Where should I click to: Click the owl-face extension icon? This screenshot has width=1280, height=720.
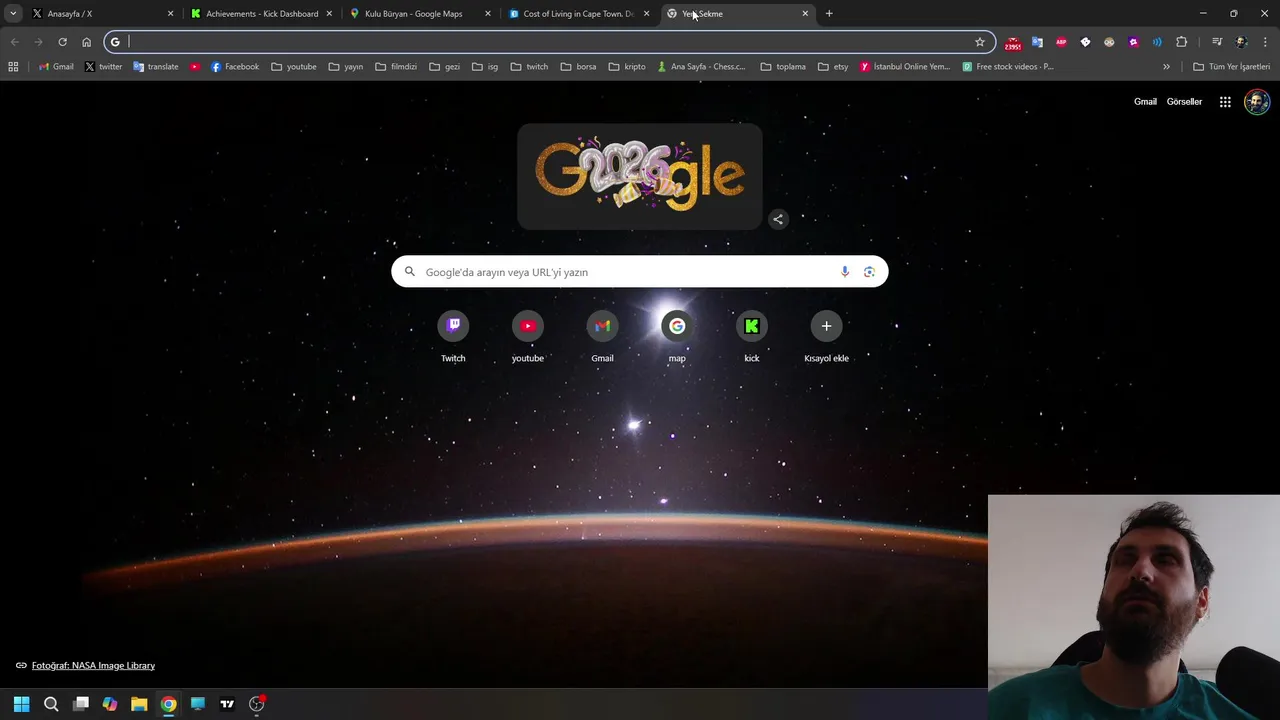[1109, 42]
